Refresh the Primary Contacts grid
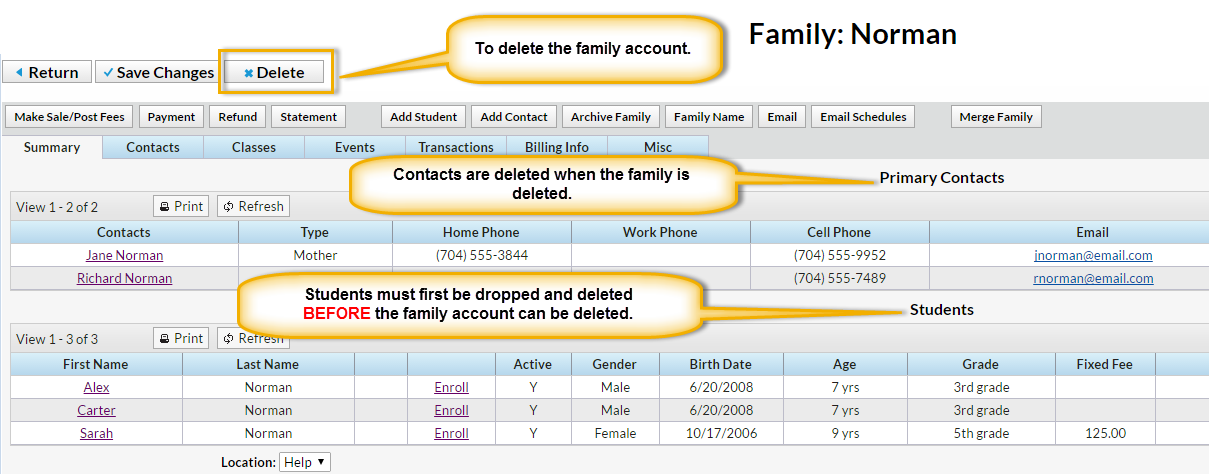 pyautogui.click(x=253, y=206)
